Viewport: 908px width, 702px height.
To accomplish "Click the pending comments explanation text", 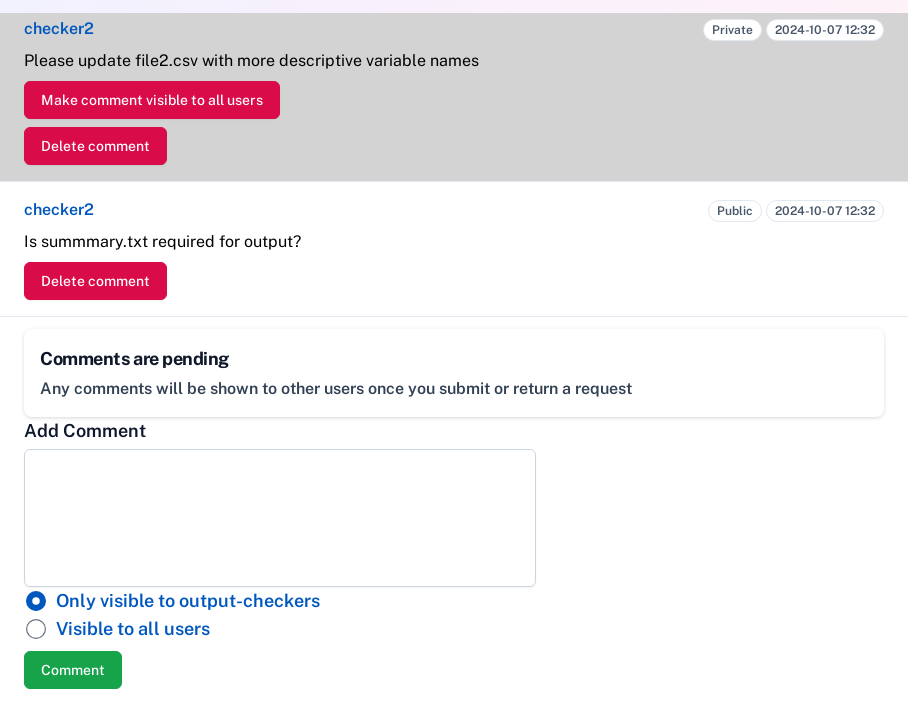I will click(335, 389).
